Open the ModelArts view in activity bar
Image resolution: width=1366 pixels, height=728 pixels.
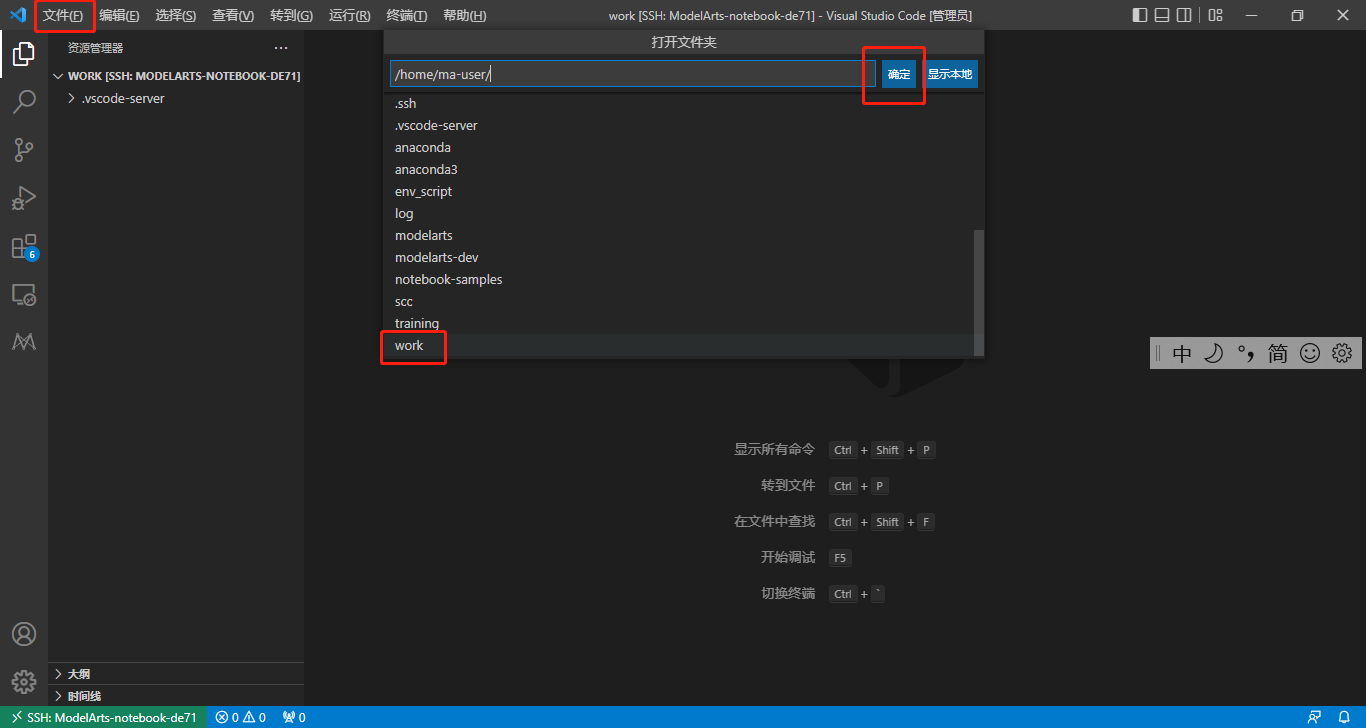(x=24, y=342)
